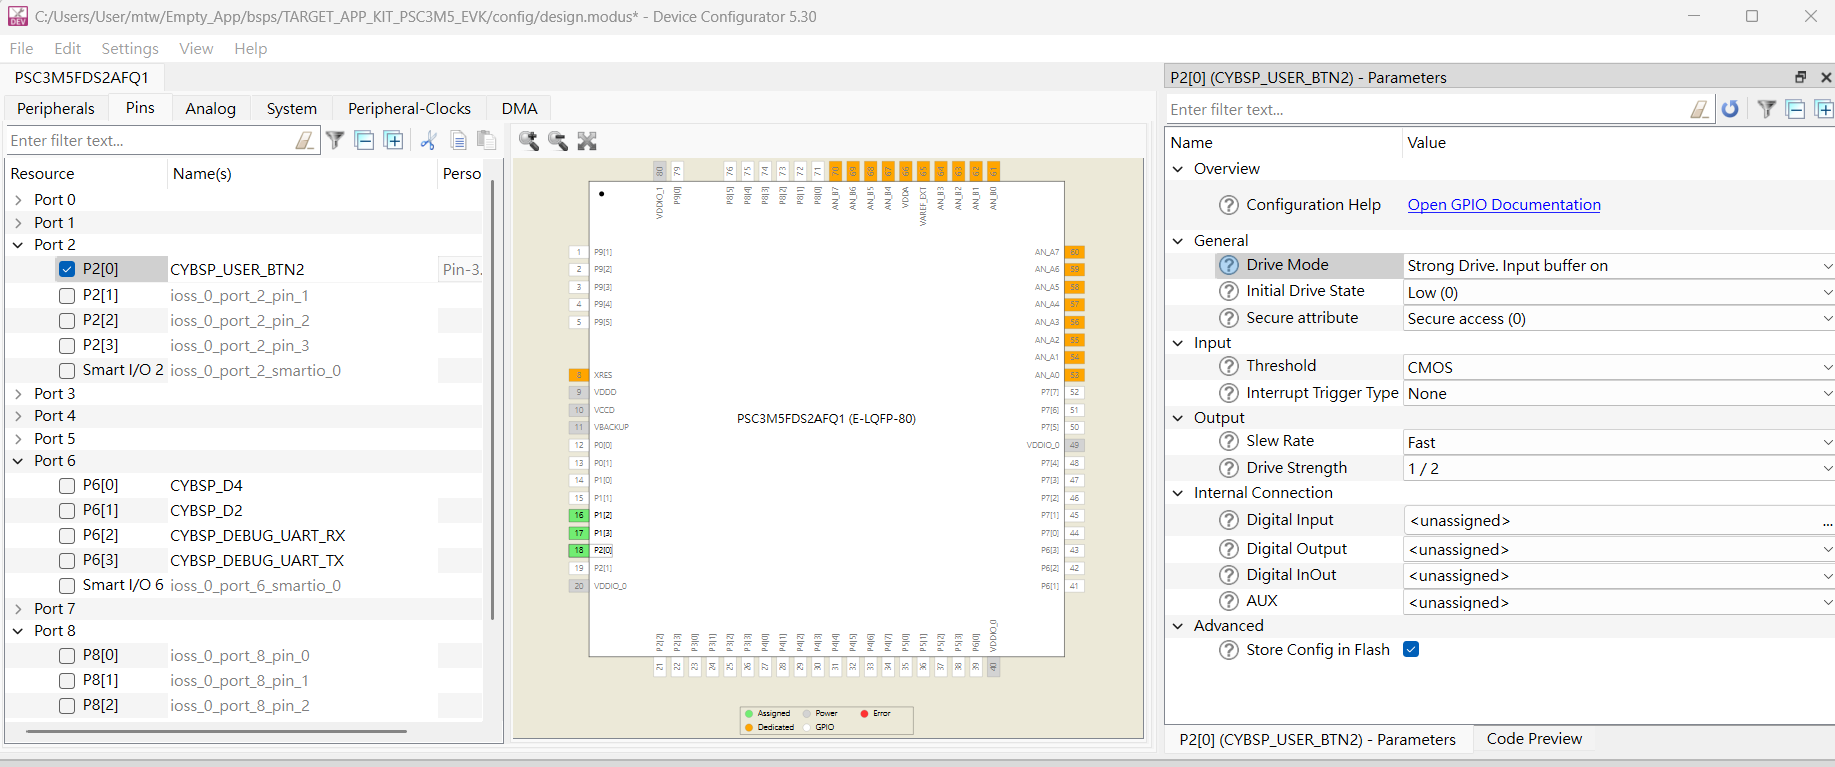The width and height of the screenshot is (1835, 767).
Task: Expand all parameters in the Parameters panel
Action: coord(1823,109)
